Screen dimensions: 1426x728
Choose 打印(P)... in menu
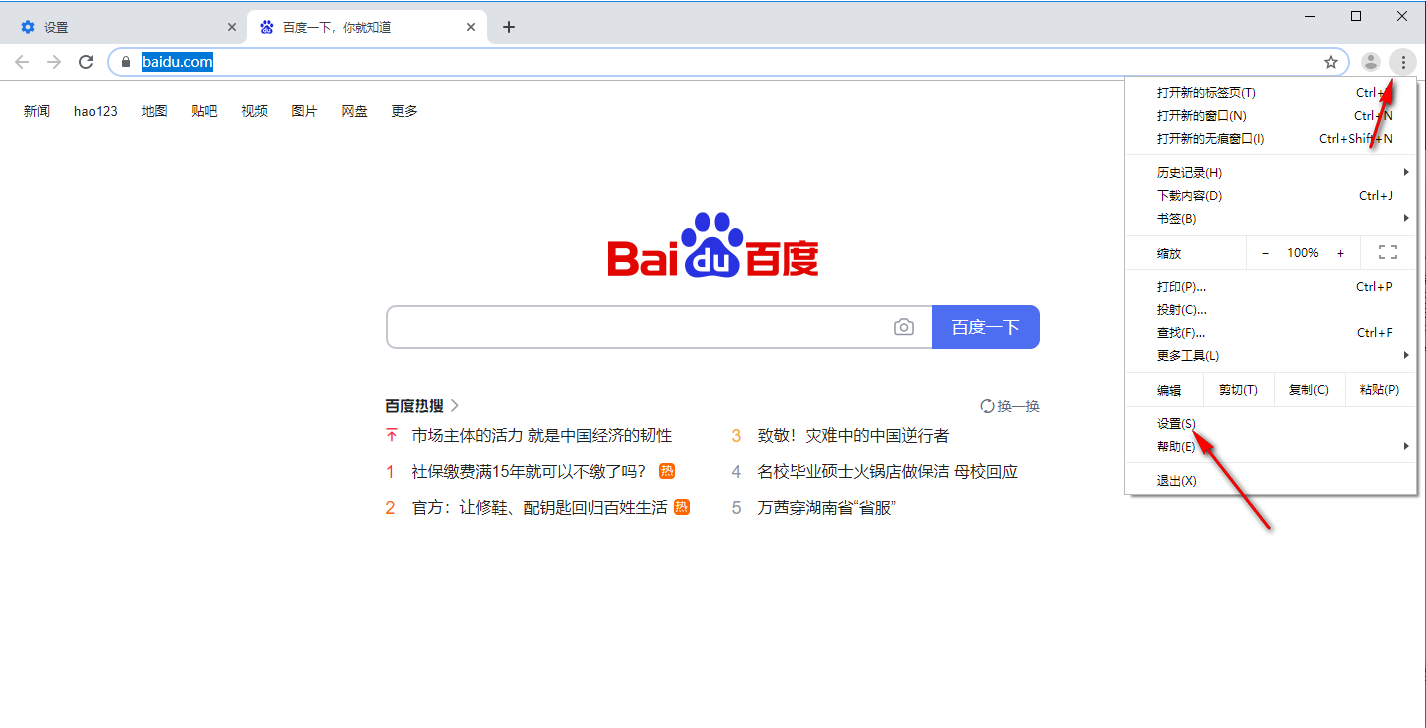click(1271, 287)
